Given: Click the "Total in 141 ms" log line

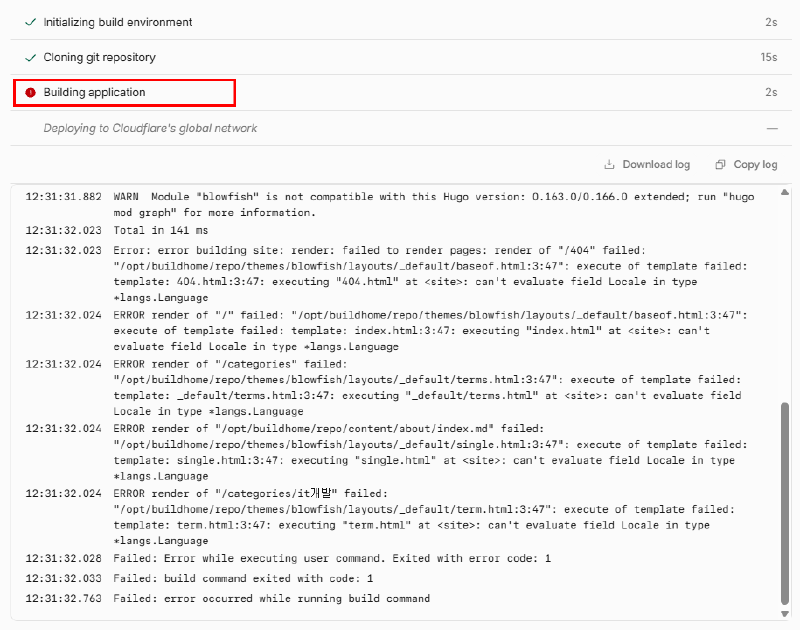Looking at the screenshot, I should coord(161,230).
